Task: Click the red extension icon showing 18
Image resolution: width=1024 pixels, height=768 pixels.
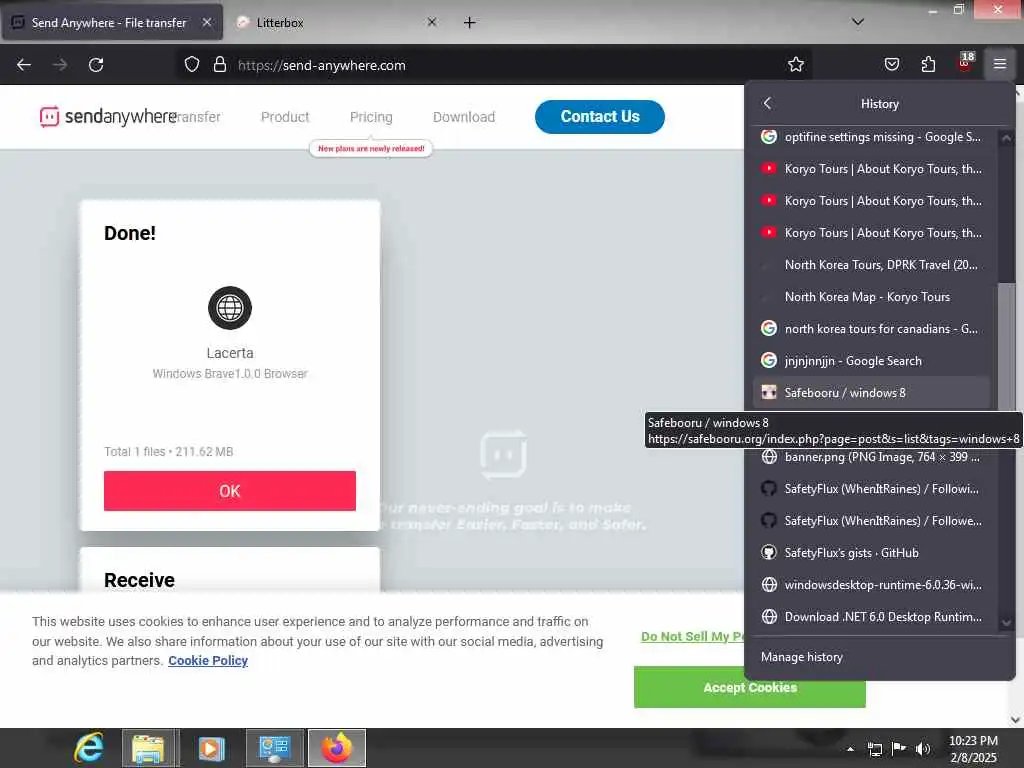Action: pyautogui.click(x=965, y=63)
